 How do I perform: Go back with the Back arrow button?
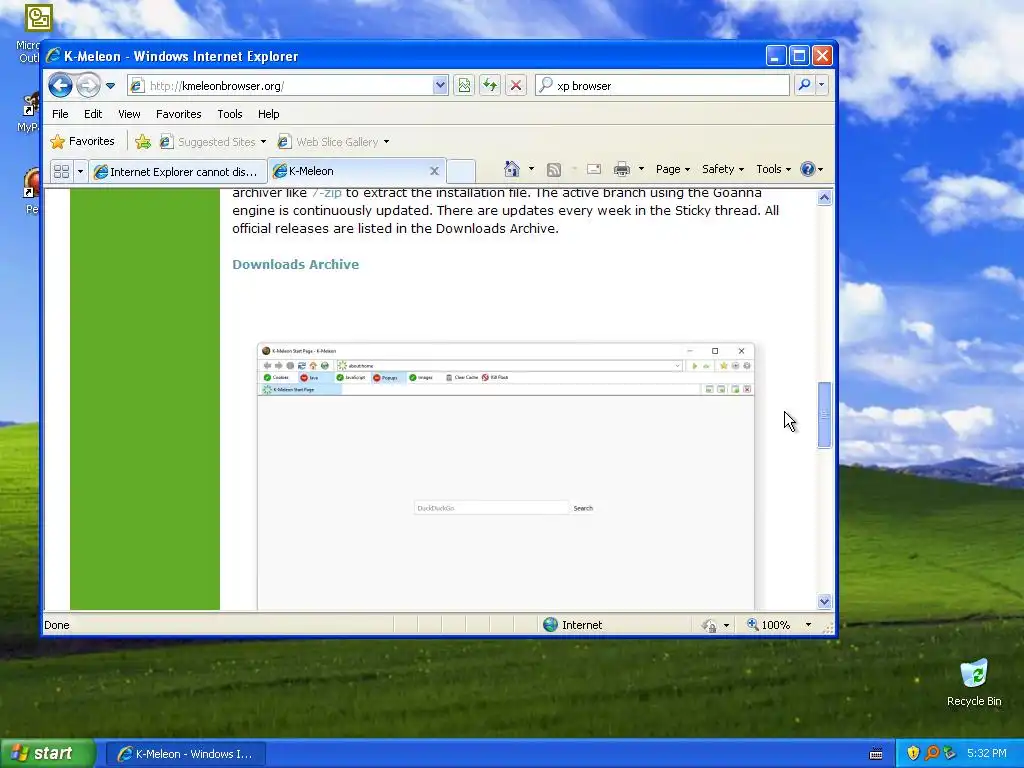60,86
